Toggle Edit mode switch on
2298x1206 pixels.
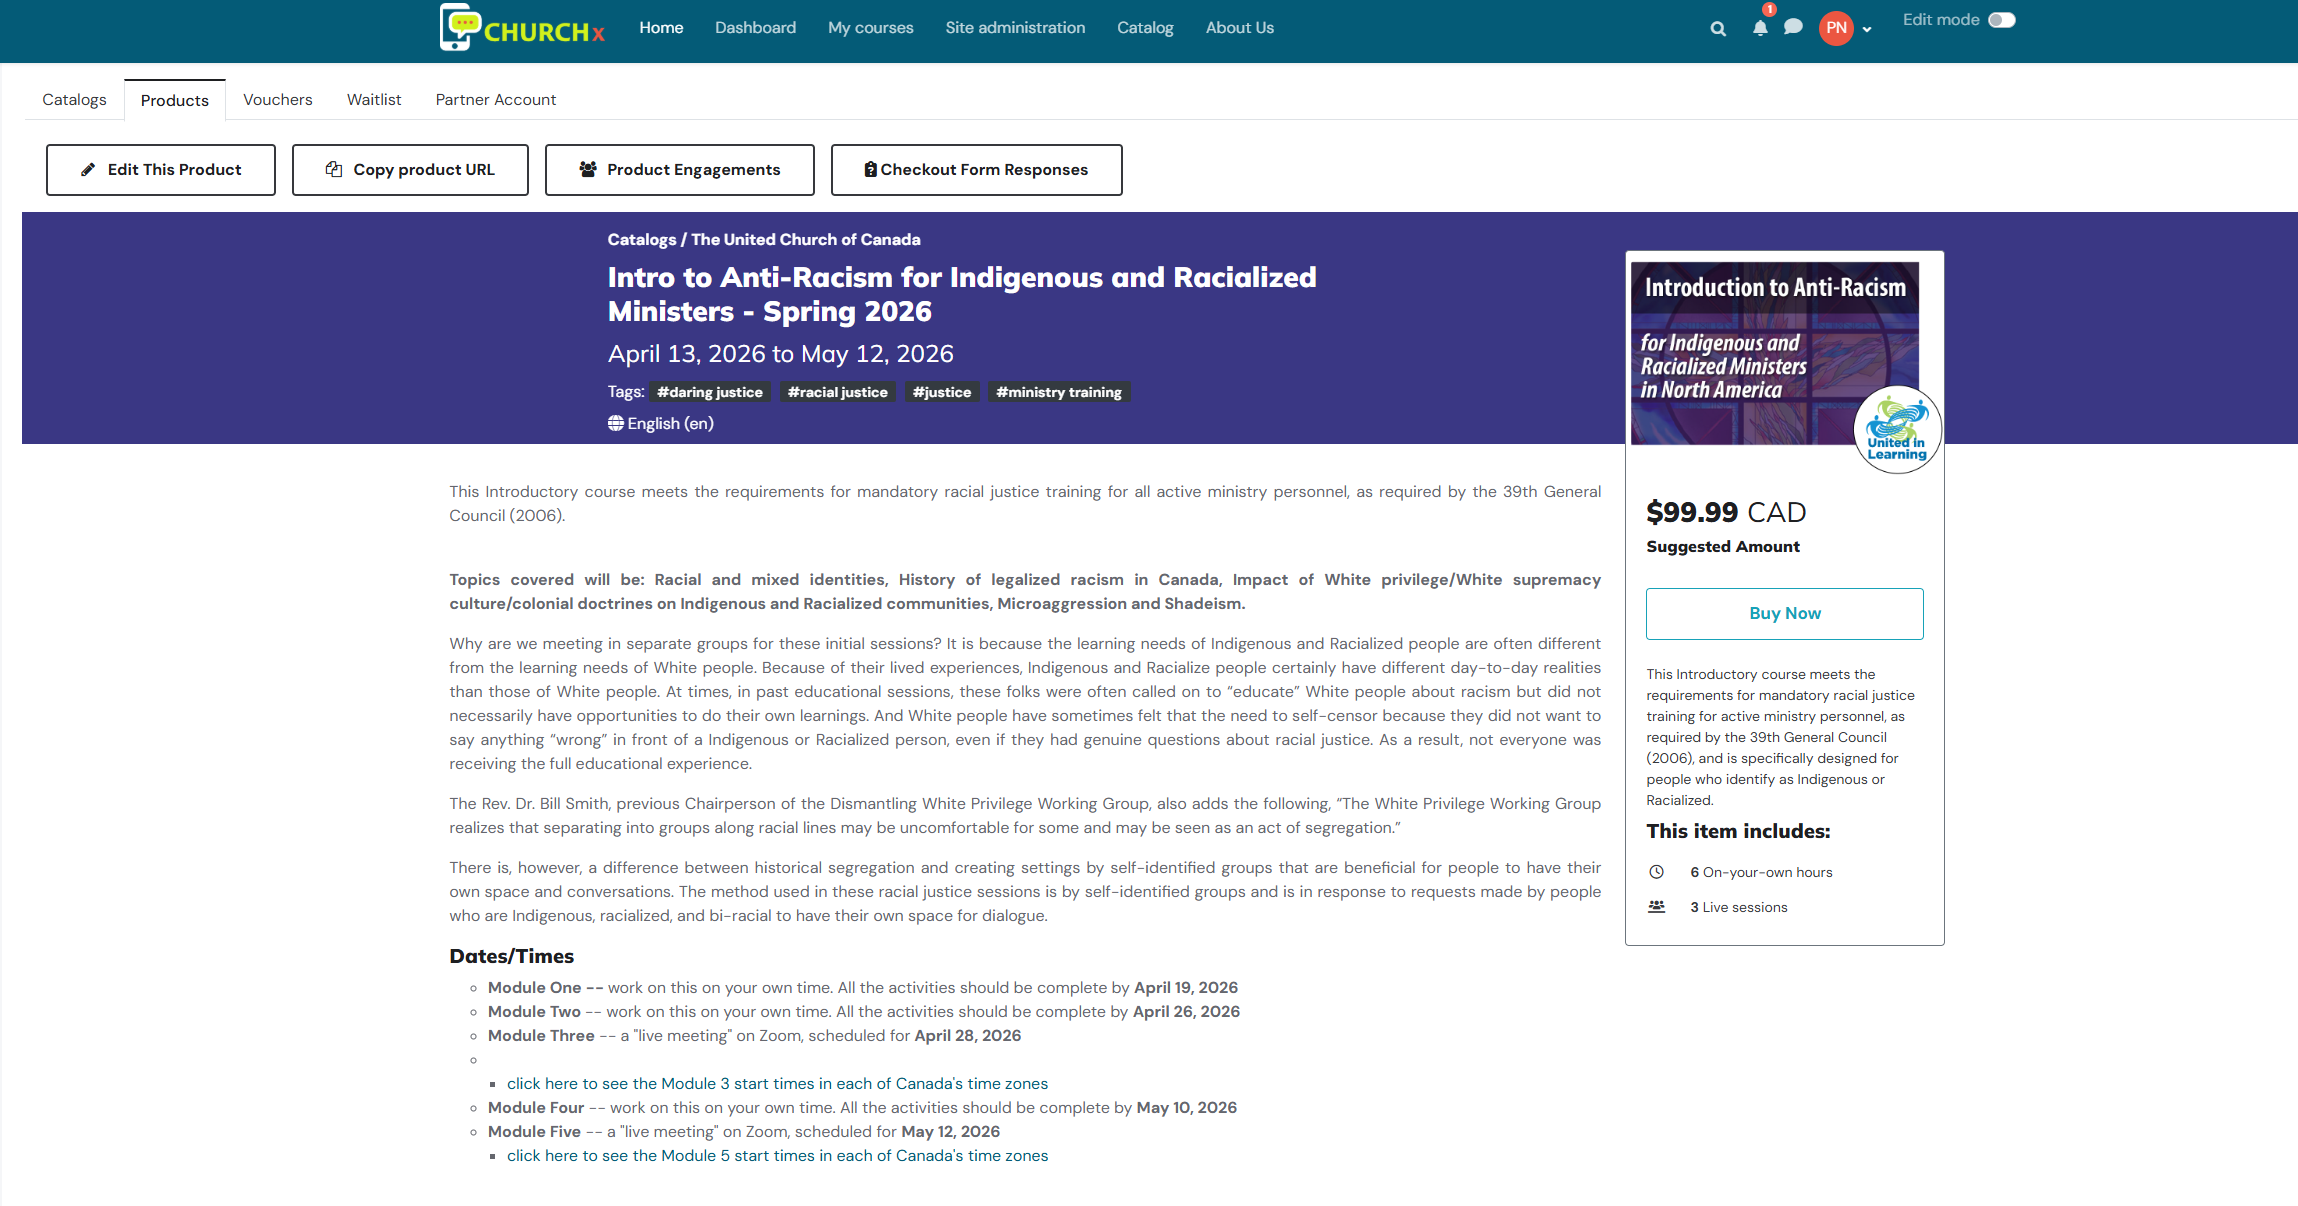2001,20
